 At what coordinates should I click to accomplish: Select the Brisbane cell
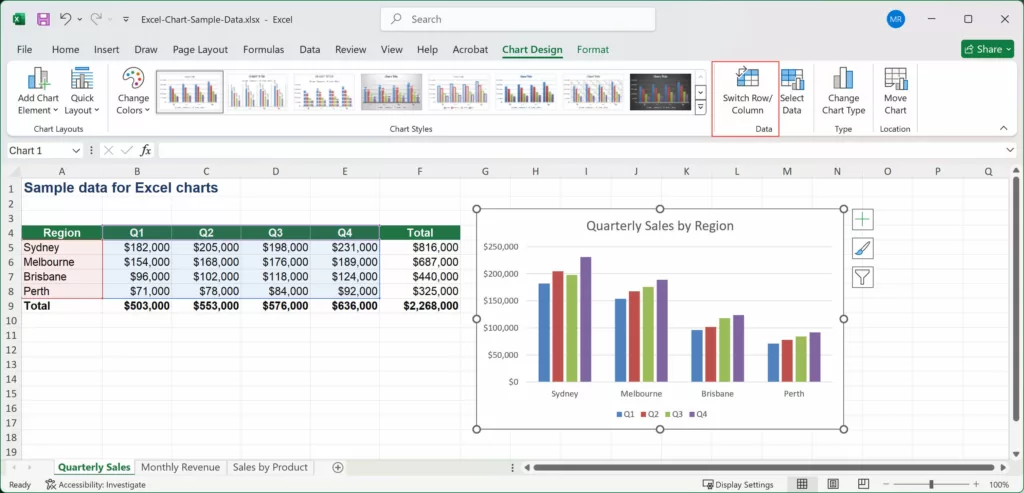click(x=62, y=276)
